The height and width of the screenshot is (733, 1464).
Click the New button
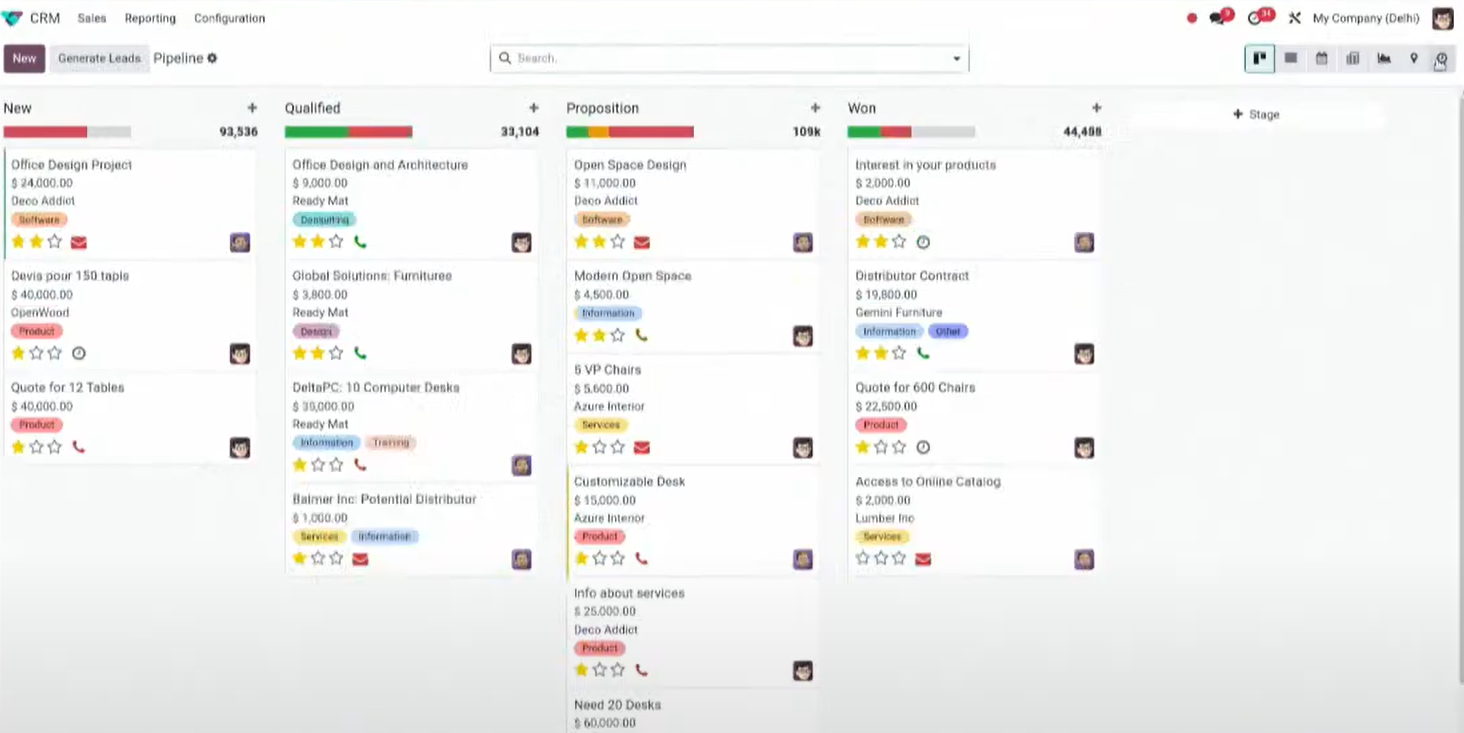point(24,58)
